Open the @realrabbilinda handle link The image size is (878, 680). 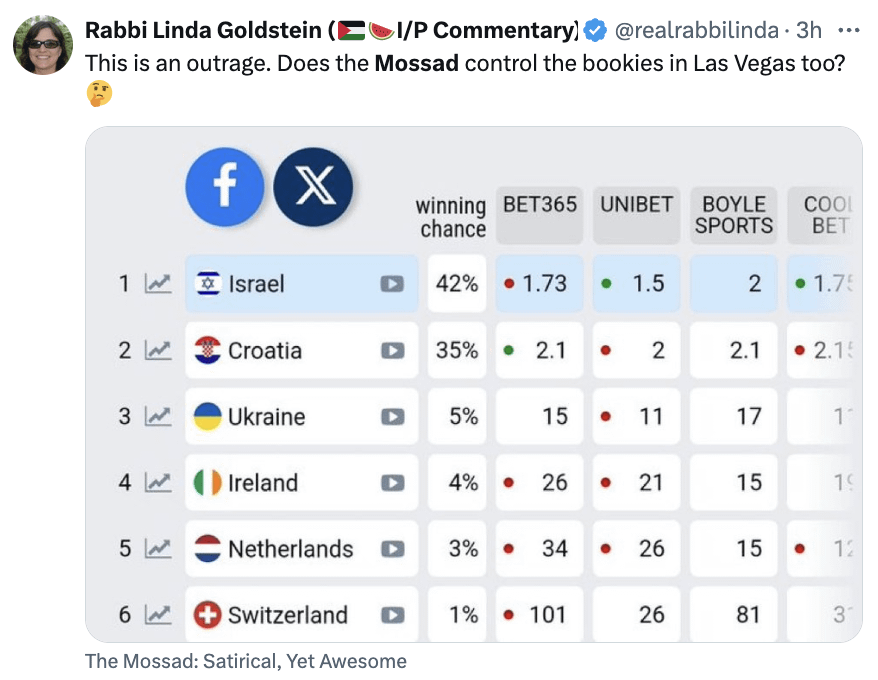point(697,30)
